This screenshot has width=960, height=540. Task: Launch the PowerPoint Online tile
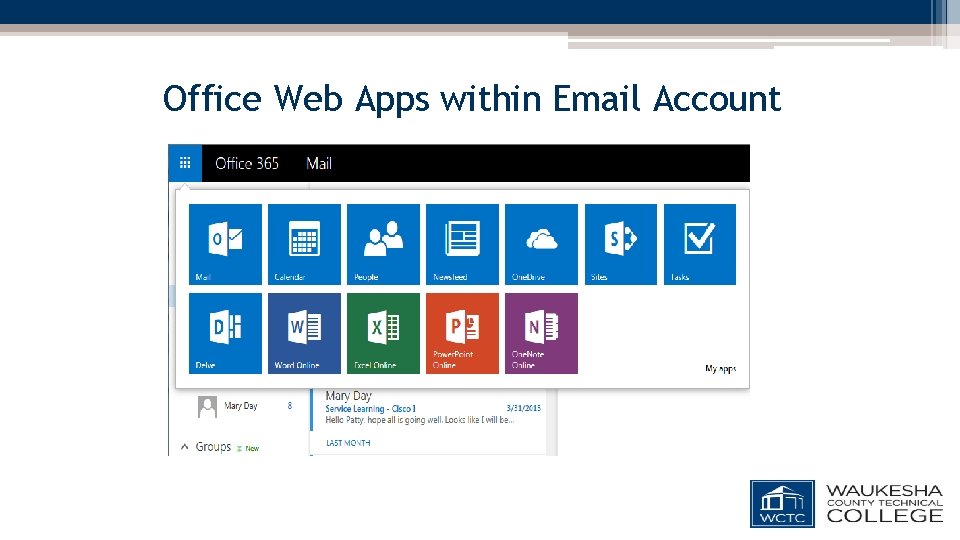(462, 333)
